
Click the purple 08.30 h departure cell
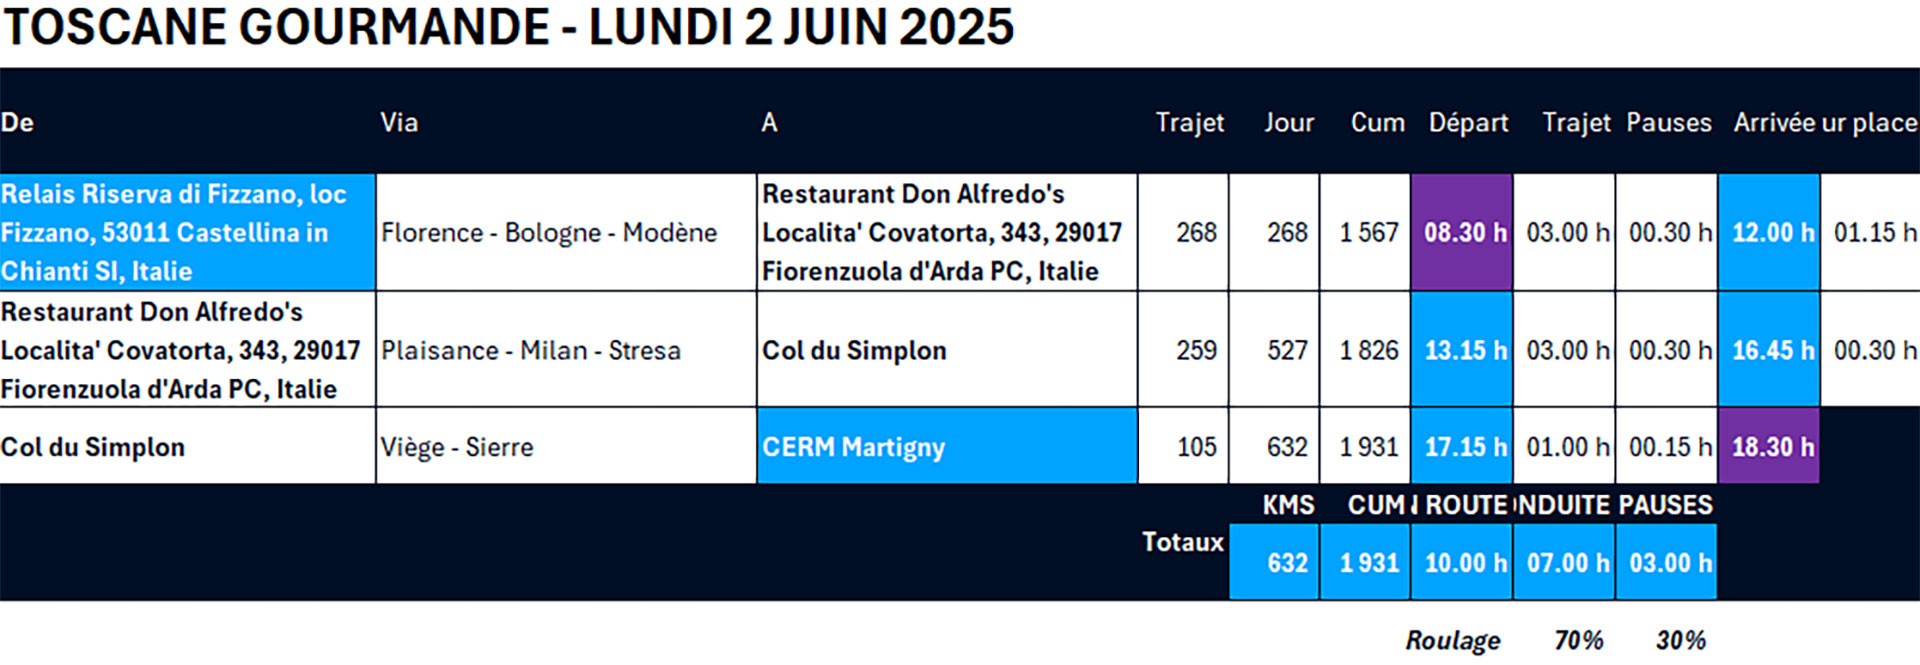coord(1461,232)
